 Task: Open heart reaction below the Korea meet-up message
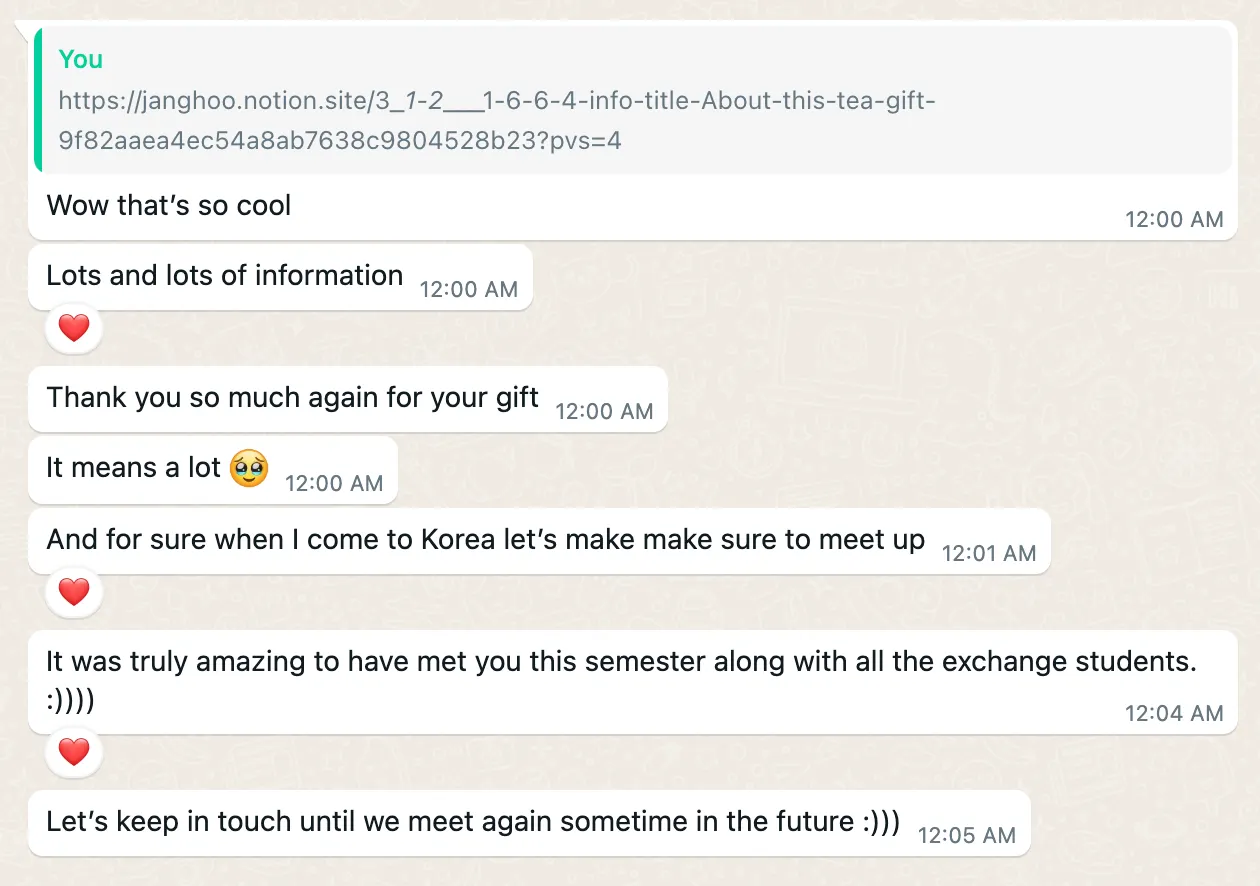click(x=74, y=592)
